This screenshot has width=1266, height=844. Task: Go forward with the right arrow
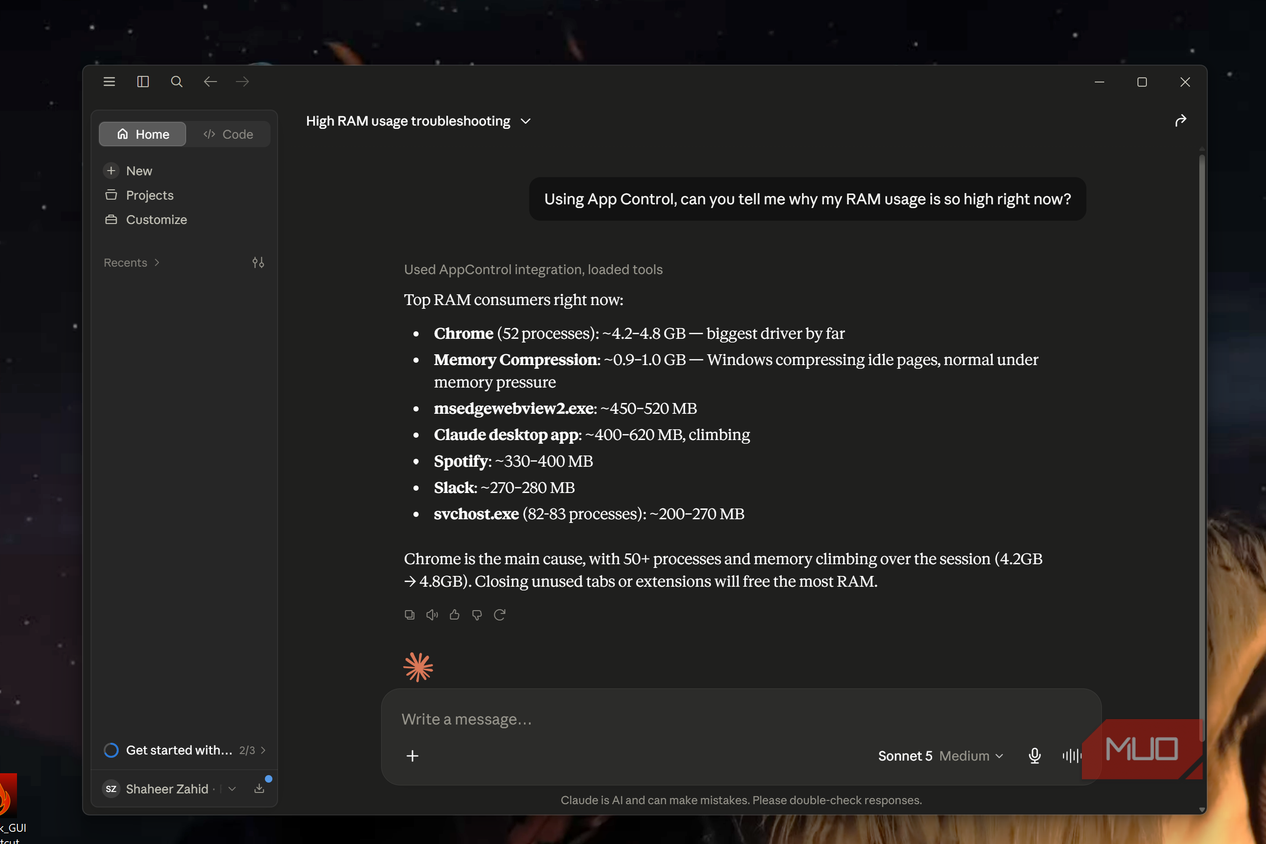[242, 82]
